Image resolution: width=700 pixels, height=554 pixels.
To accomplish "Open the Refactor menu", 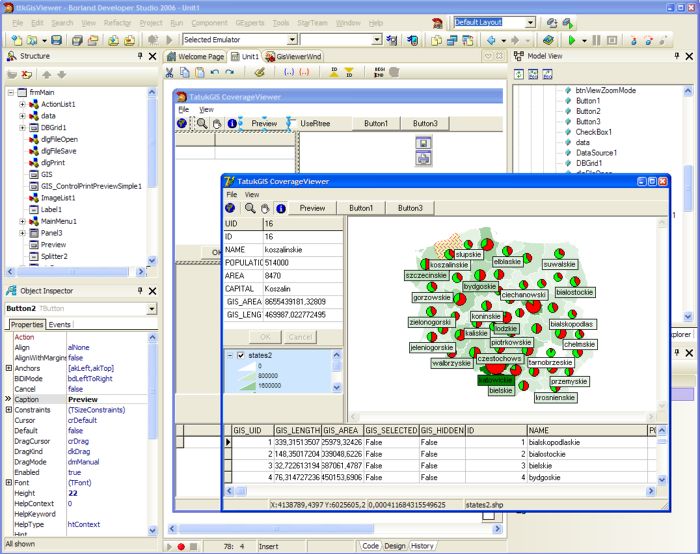I will coord(117,23).
